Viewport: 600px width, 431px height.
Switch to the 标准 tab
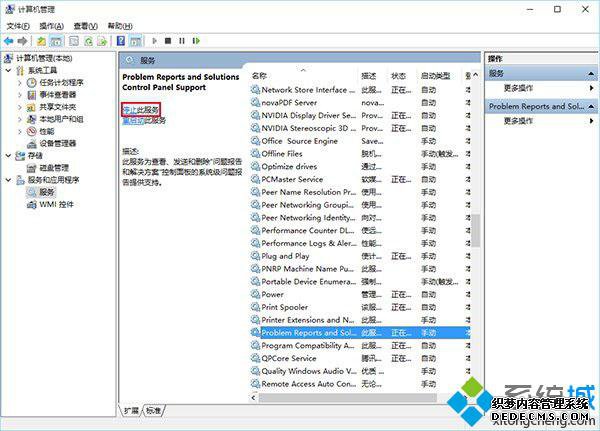coord(154,411)
